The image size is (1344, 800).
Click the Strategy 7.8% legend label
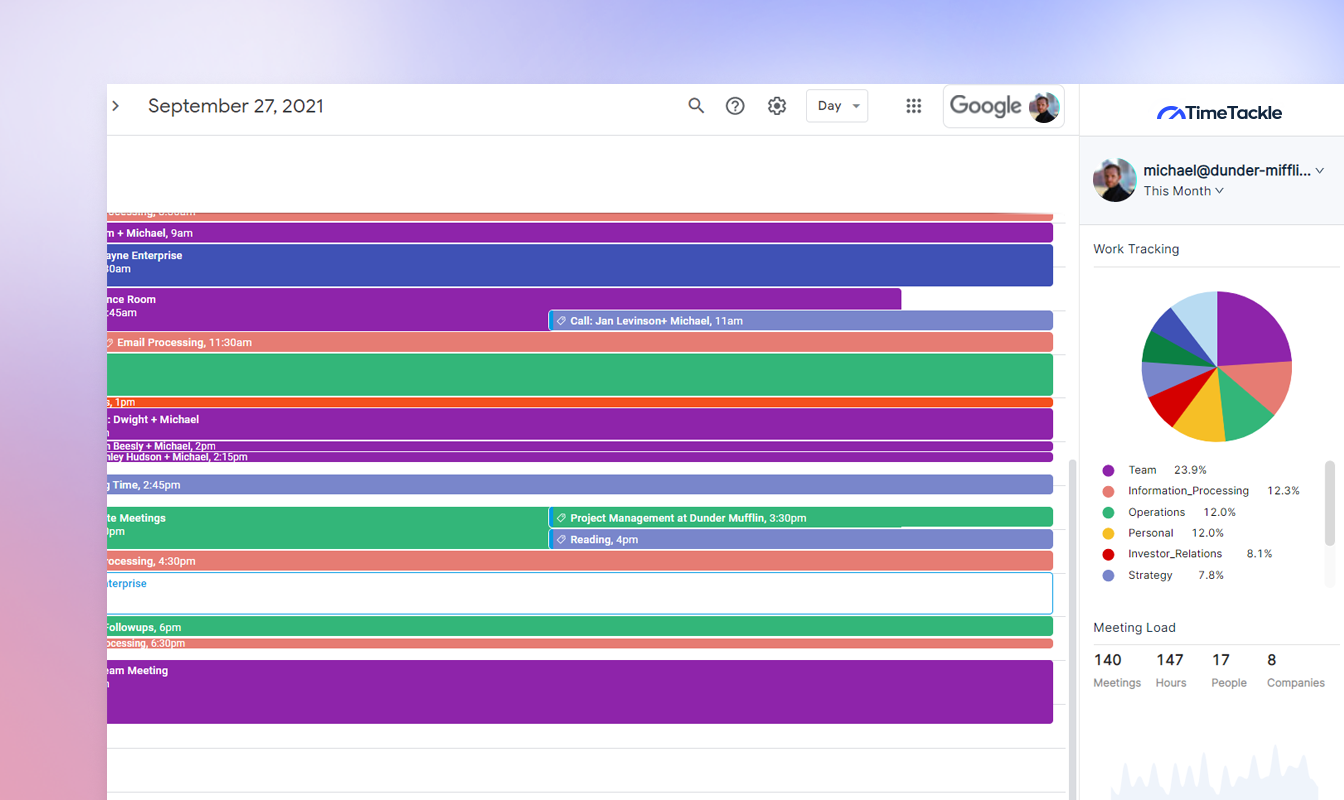point(1176,576)
